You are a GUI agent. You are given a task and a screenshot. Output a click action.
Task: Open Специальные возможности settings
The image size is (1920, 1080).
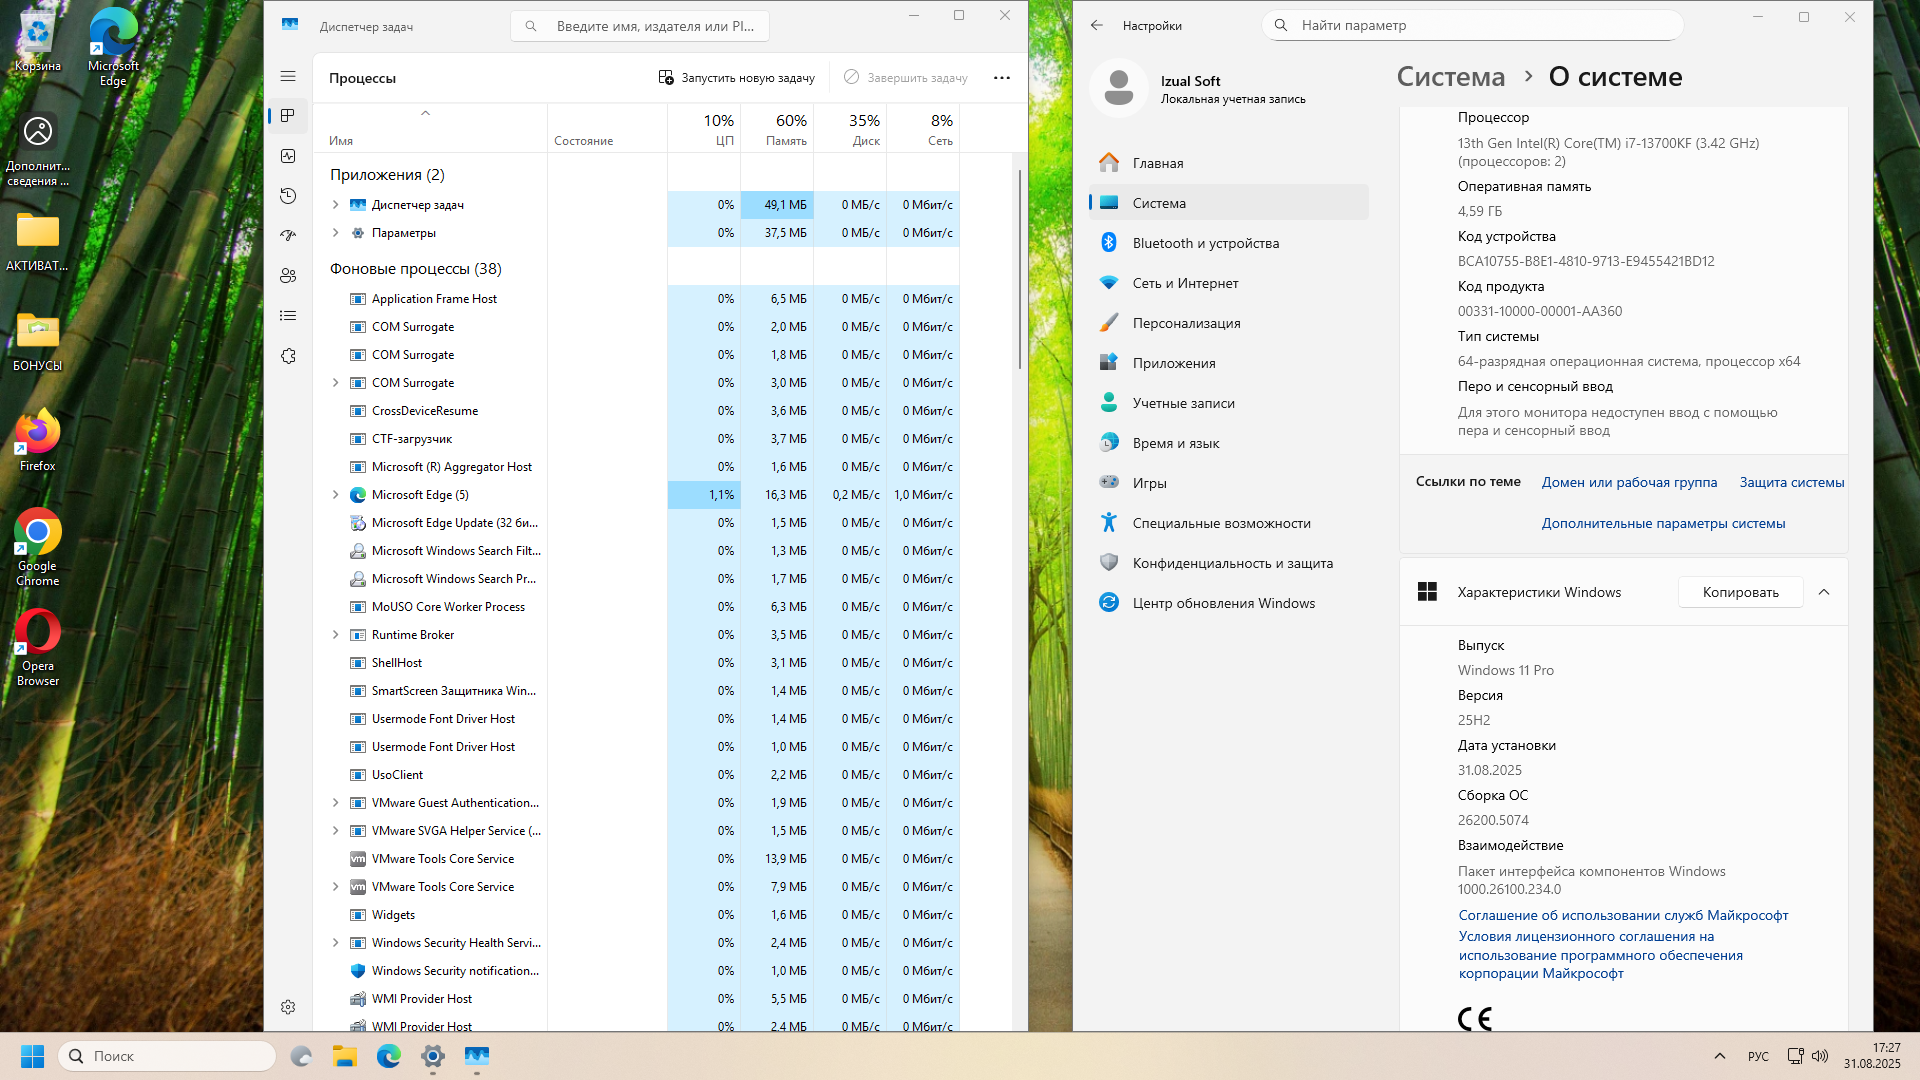(1229, 523)
